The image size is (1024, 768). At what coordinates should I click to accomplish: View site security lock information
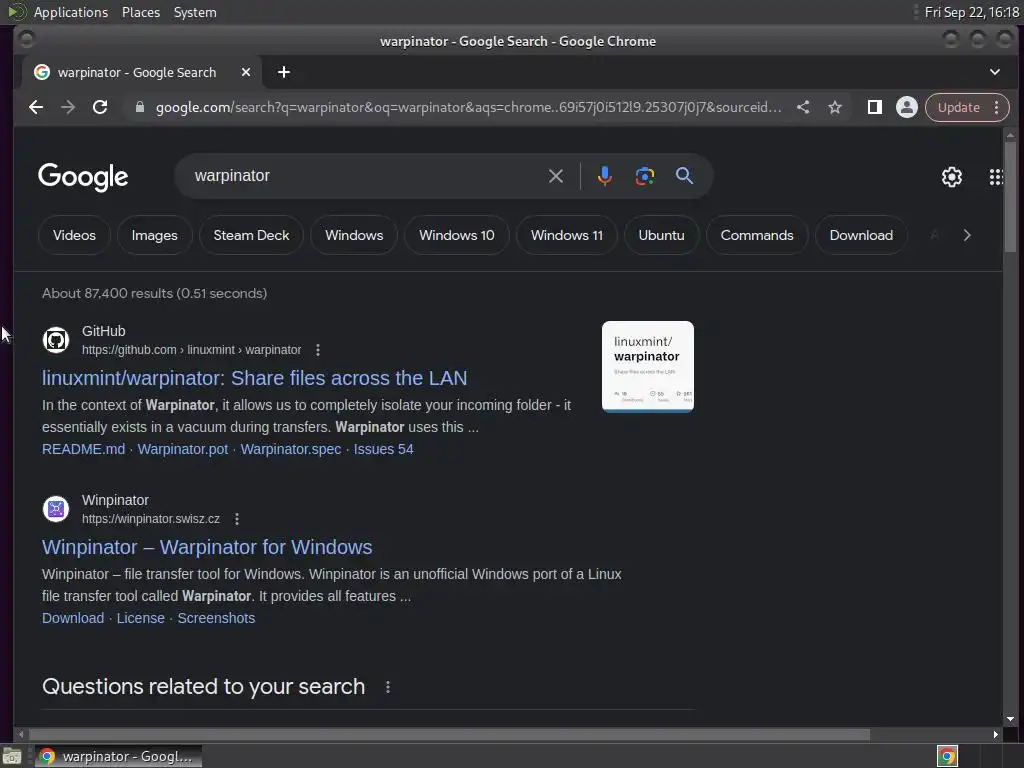point(139,107)
